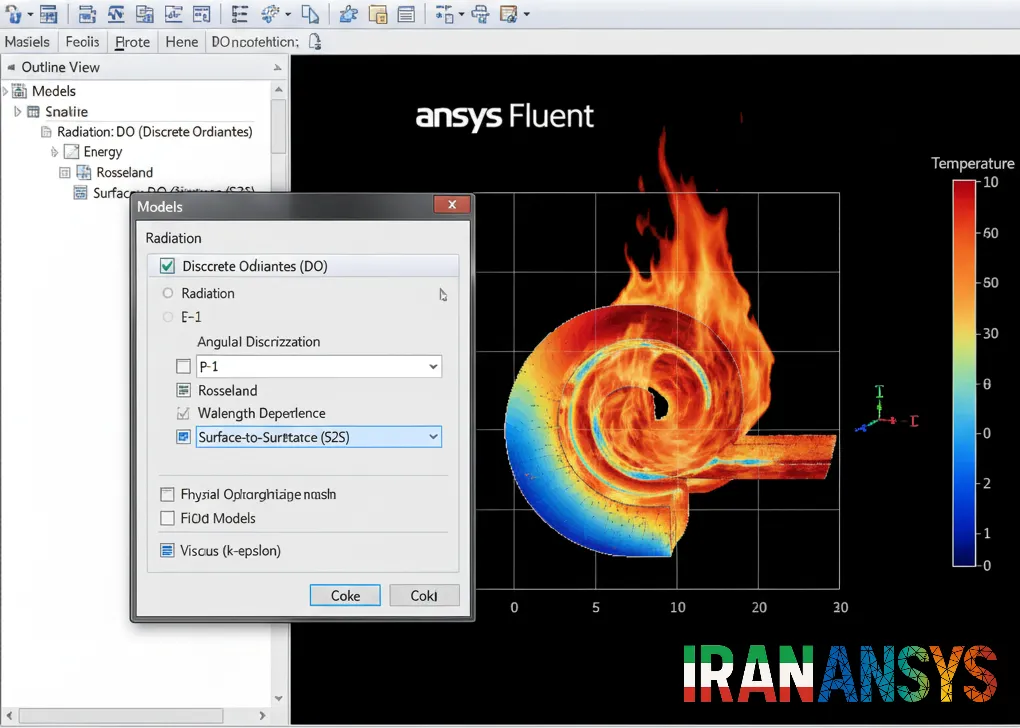
Task: Open dropdown arrow beside orange report icon
Action: [x=526, y=14]
